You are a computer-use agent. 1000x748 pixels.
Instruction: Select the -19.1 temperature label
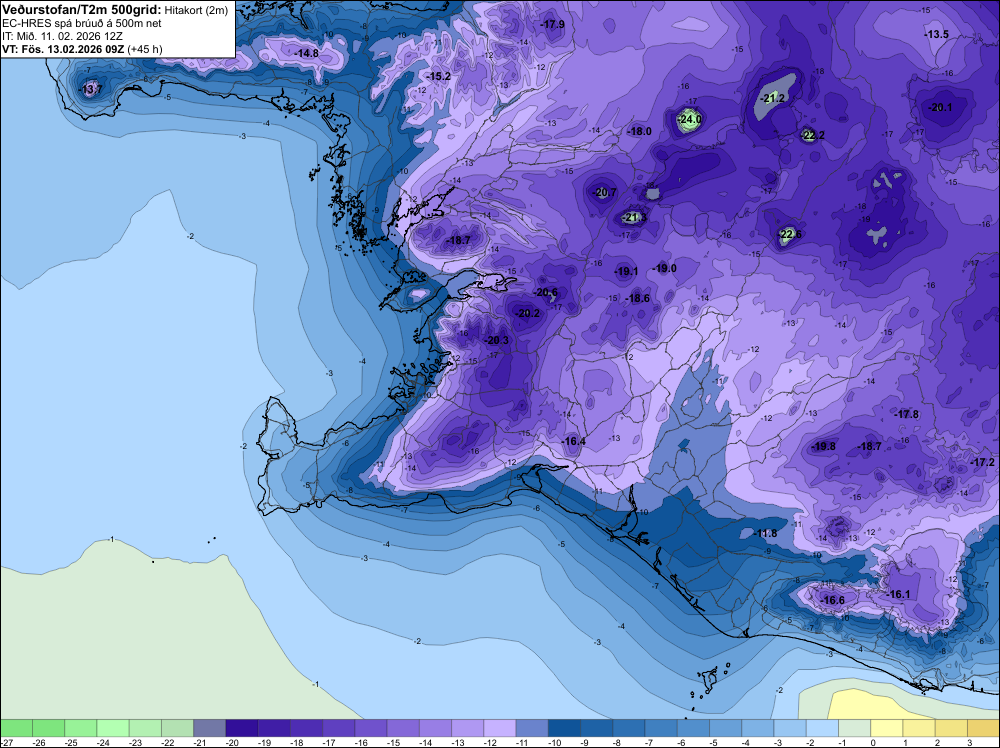pos(626,272)
